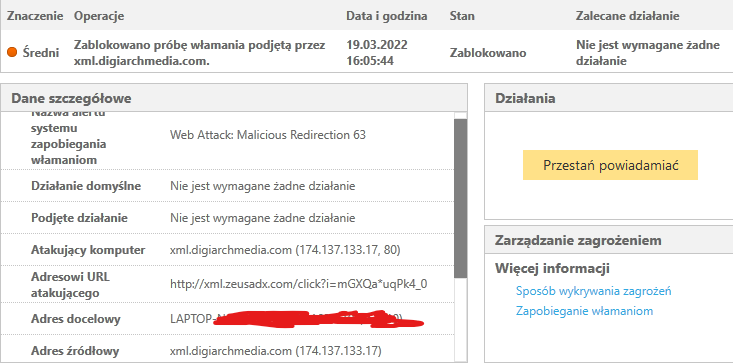Image resolution: width=733 pixels, height=363 pixels.
Task: Click the Zalecane działanie column header
Action: point(627,16)
